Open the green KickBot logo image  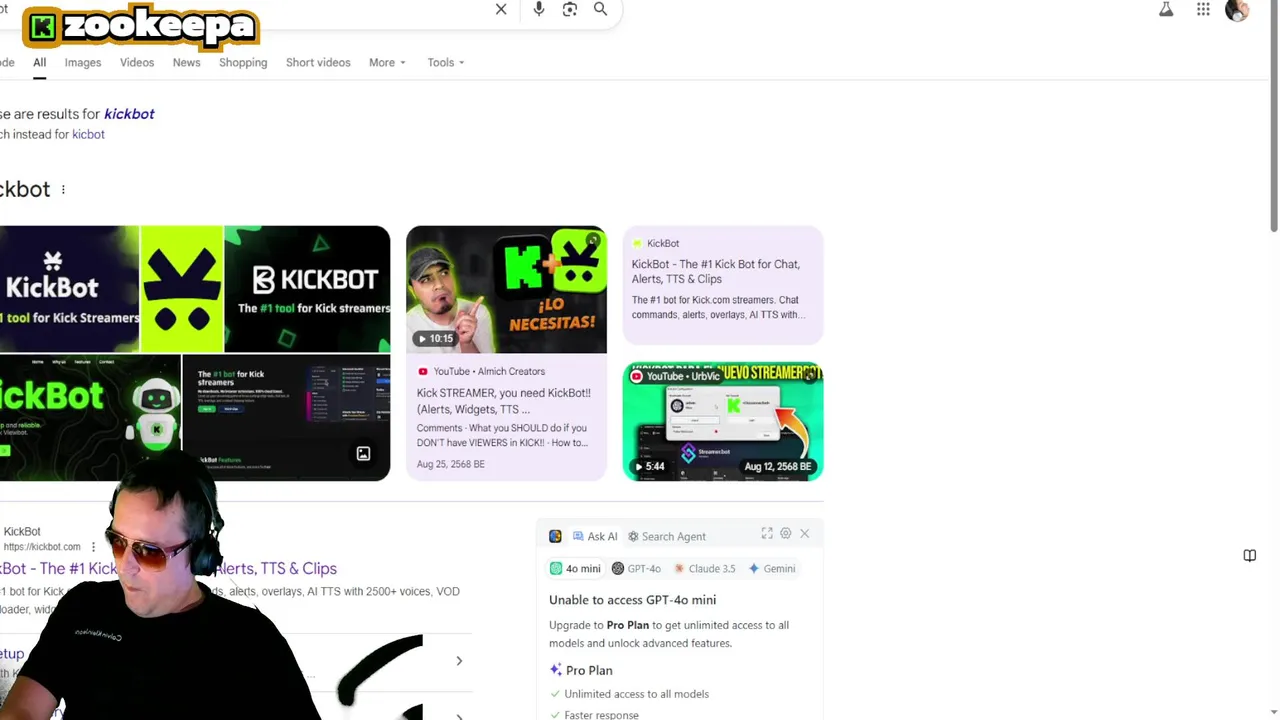pyautogui.click(x=182, y=288)
